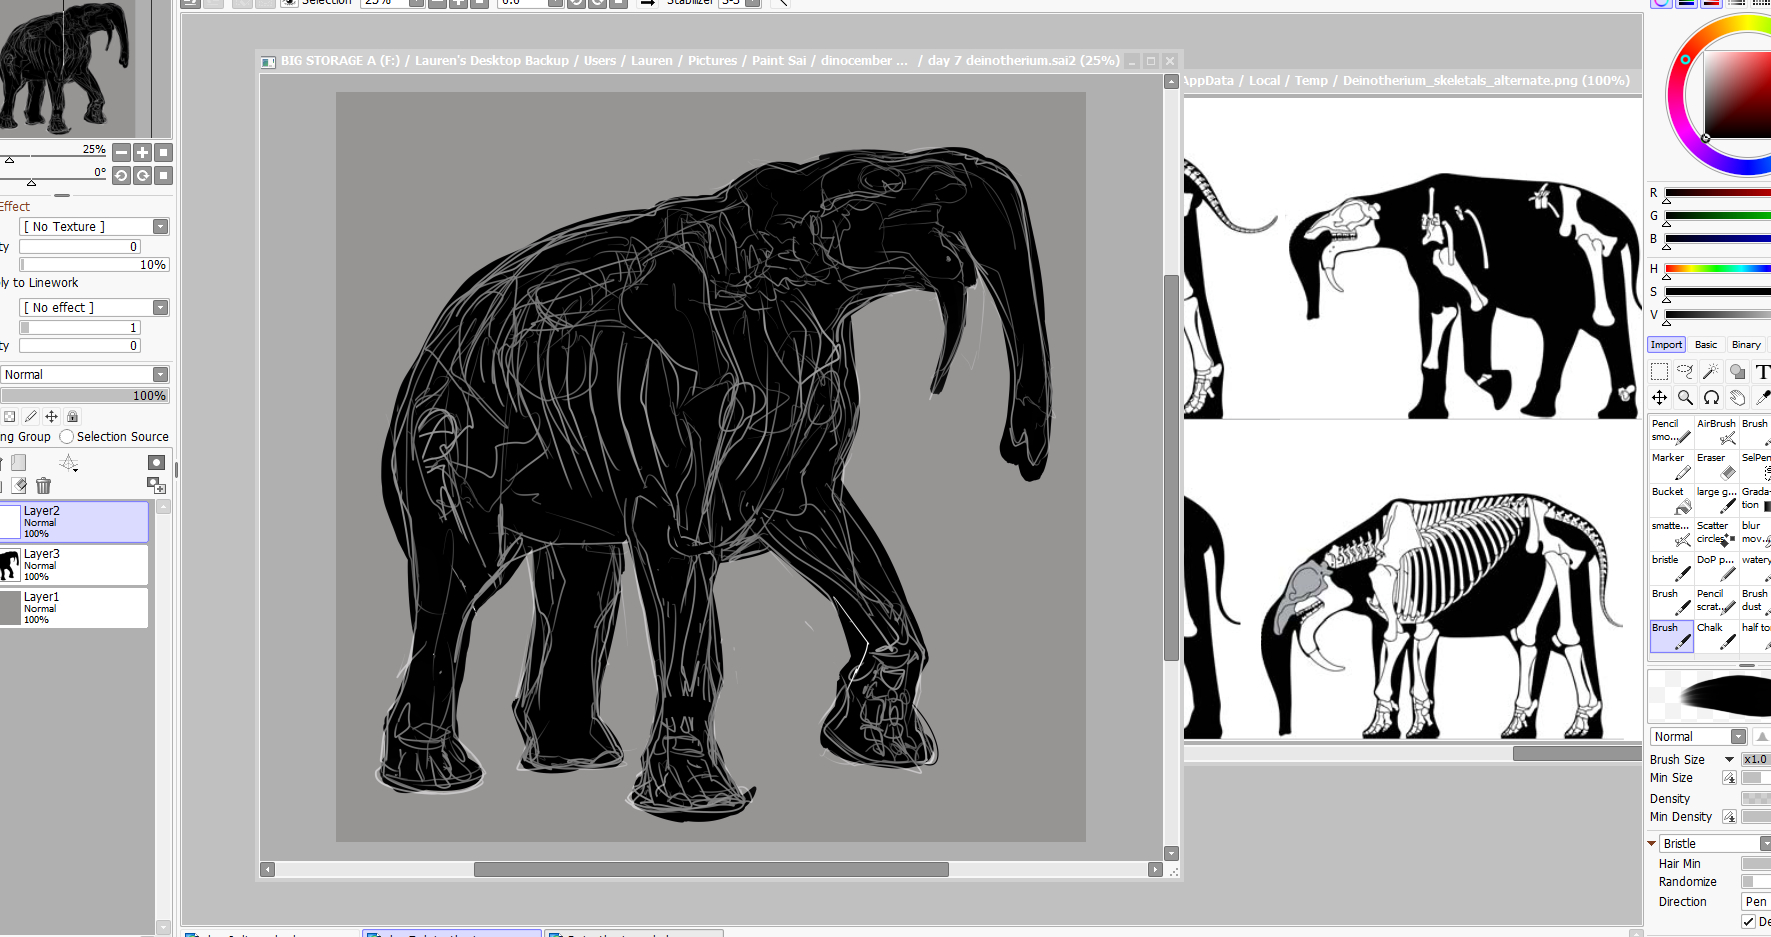Choose the AirBrush tool
Screen dimensions: 1771x937
click(x=1716, y=431)
